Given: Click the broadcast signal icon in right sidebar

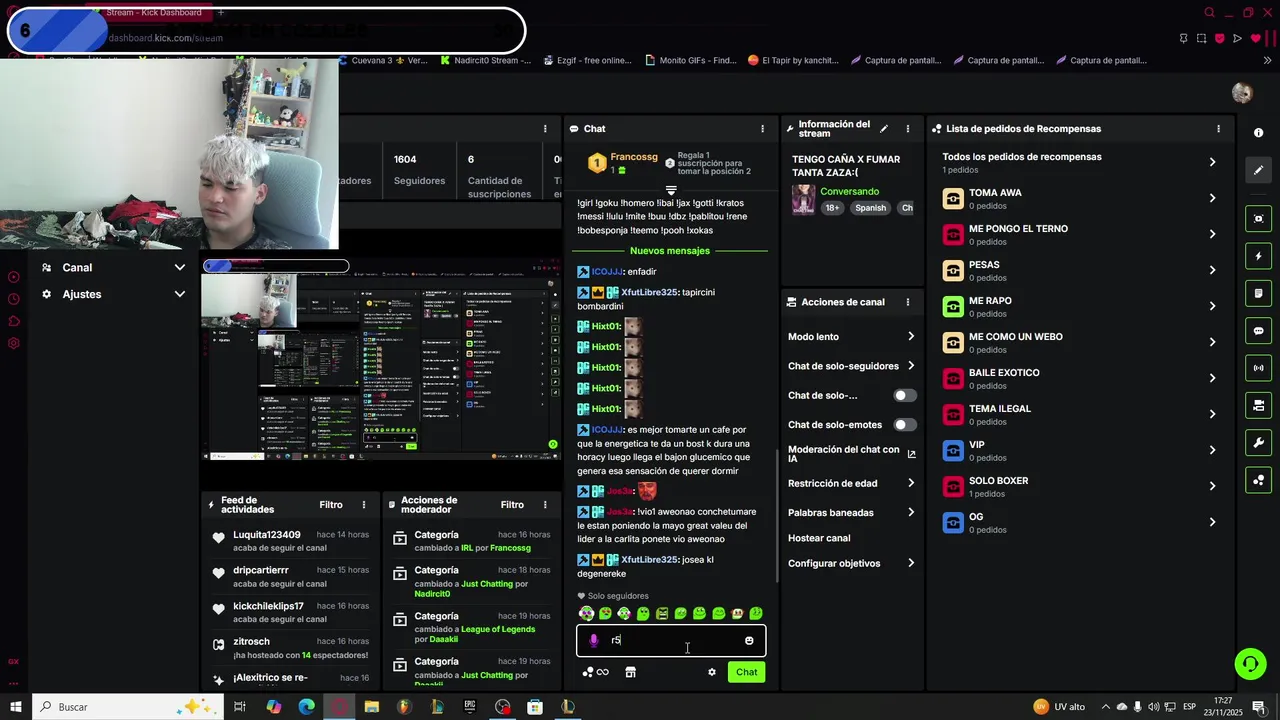Looking at the screenshot, I should (x=1258, y=368).
